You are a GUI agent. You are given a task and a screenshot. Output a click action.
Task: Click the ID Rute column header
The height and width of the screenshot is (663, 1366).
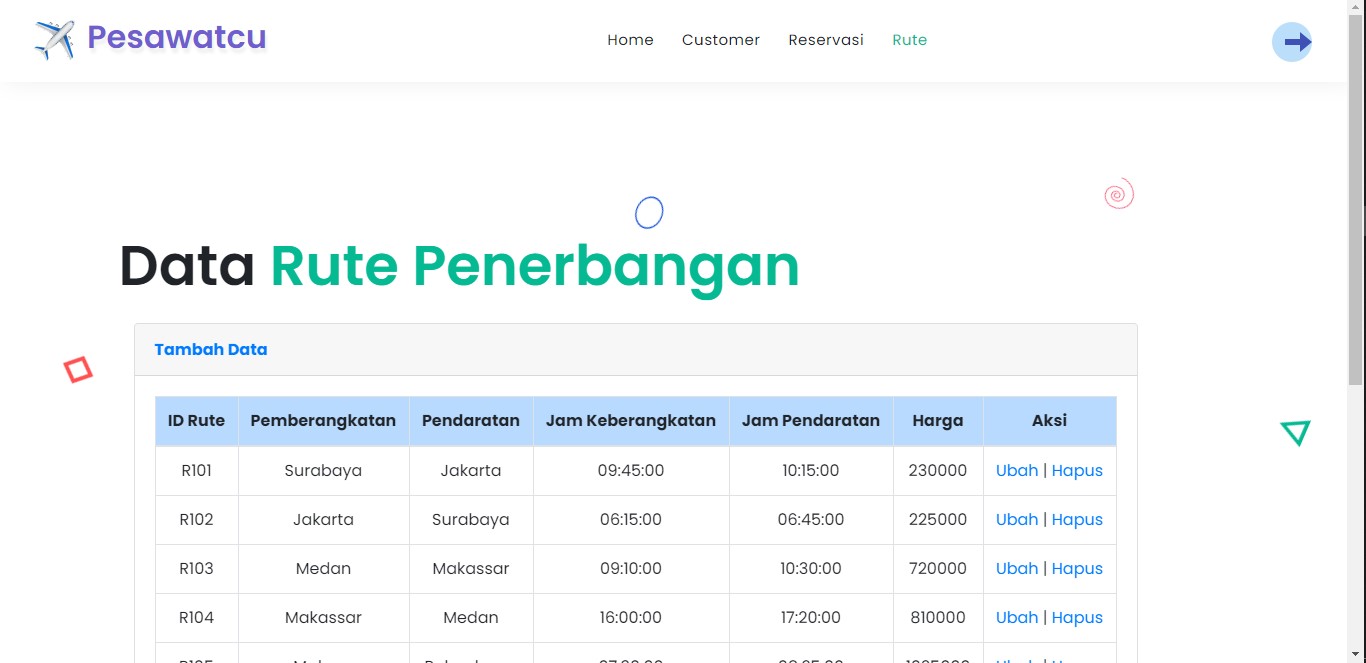[x=196, y=421]
